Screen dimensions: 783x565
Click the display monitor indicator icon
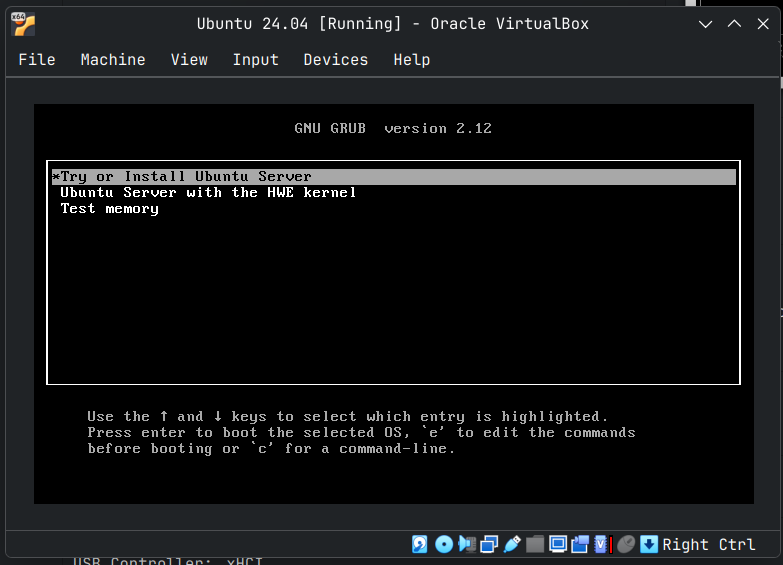(557, 544)
